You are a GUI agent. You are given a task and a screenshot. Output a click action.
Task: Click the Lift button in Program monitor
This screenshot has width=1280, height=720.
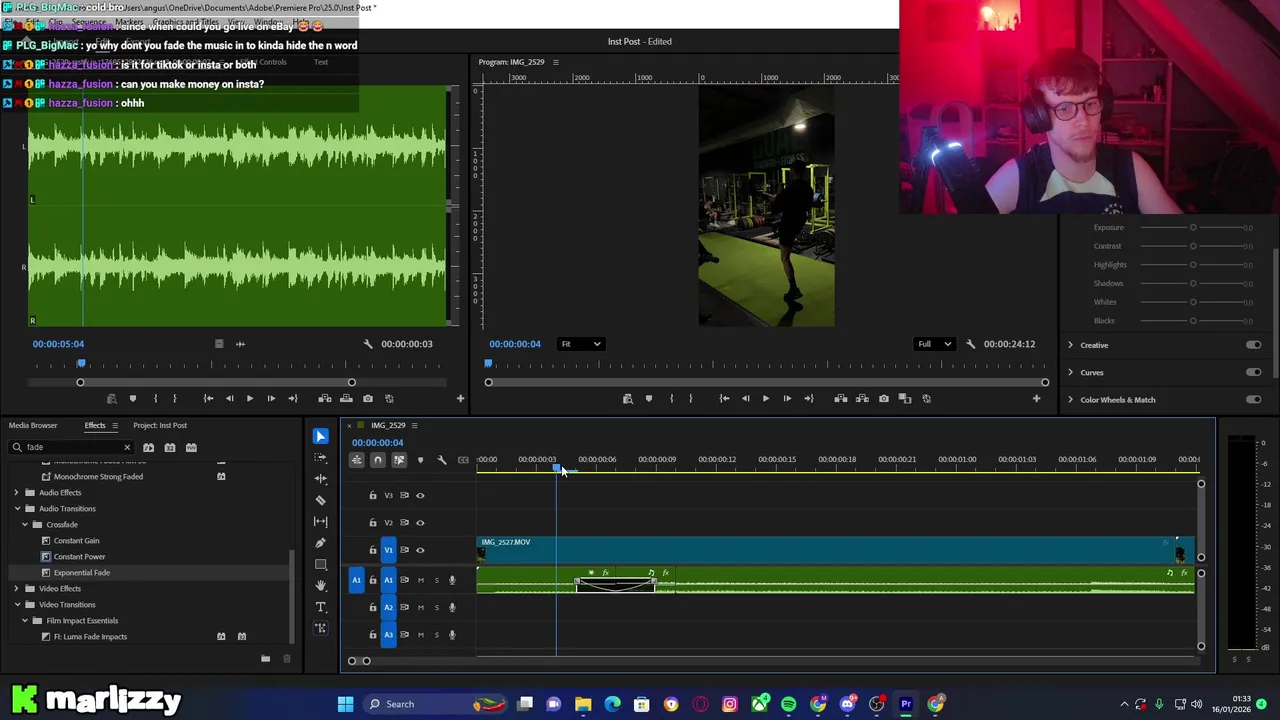pos(840,398)
